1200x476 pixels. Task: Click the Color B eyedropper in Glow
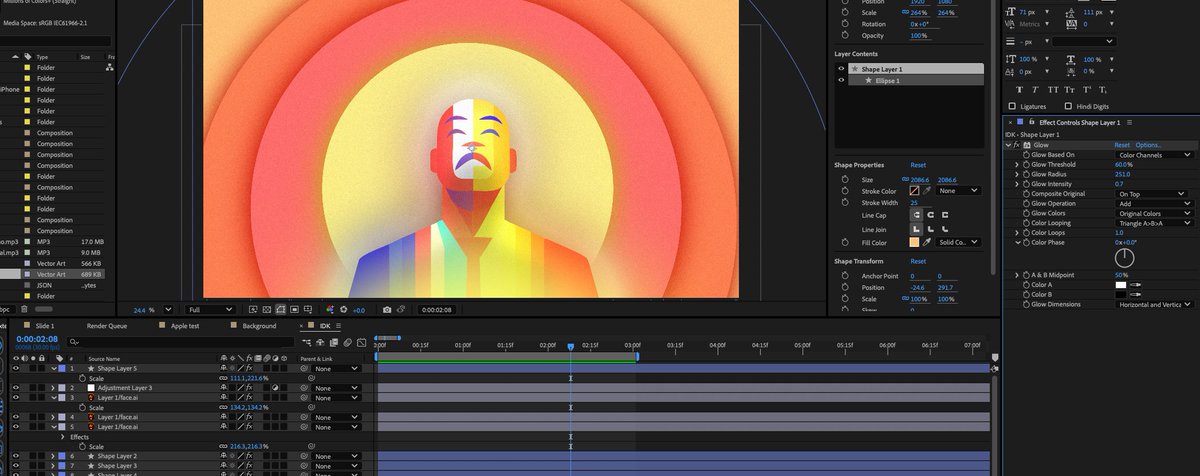[x=1136, y=295]
